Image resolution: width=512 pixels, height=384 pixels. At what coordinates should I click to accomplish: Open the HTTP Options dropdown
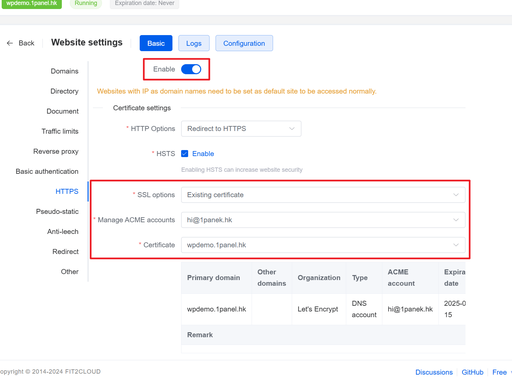241,129
